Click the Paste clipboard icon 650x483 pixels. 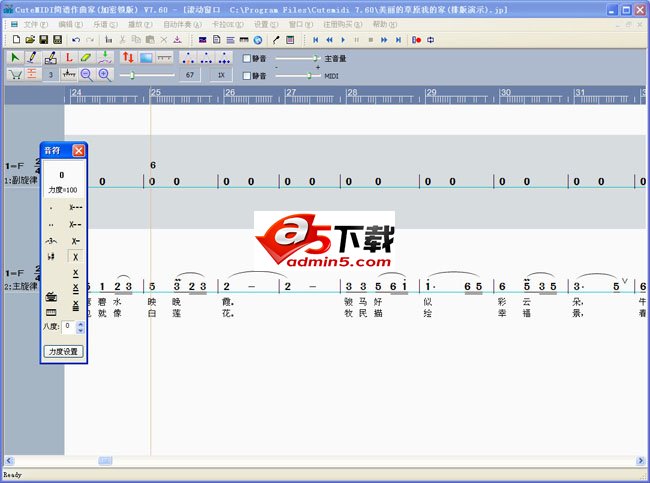[150, 40]
